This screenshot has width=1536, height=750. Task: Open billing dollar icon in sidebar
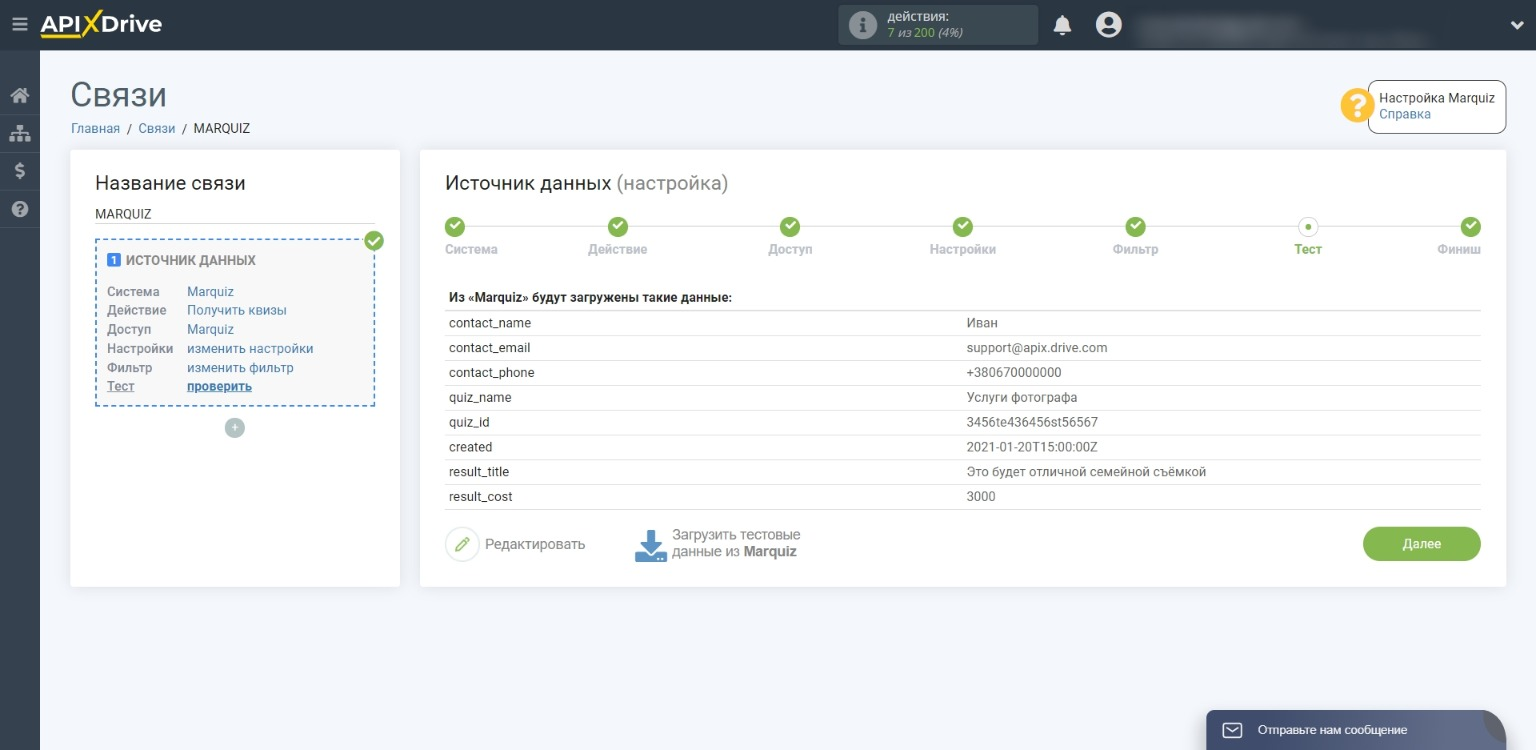pyautogui.click(x=19, y=171)
